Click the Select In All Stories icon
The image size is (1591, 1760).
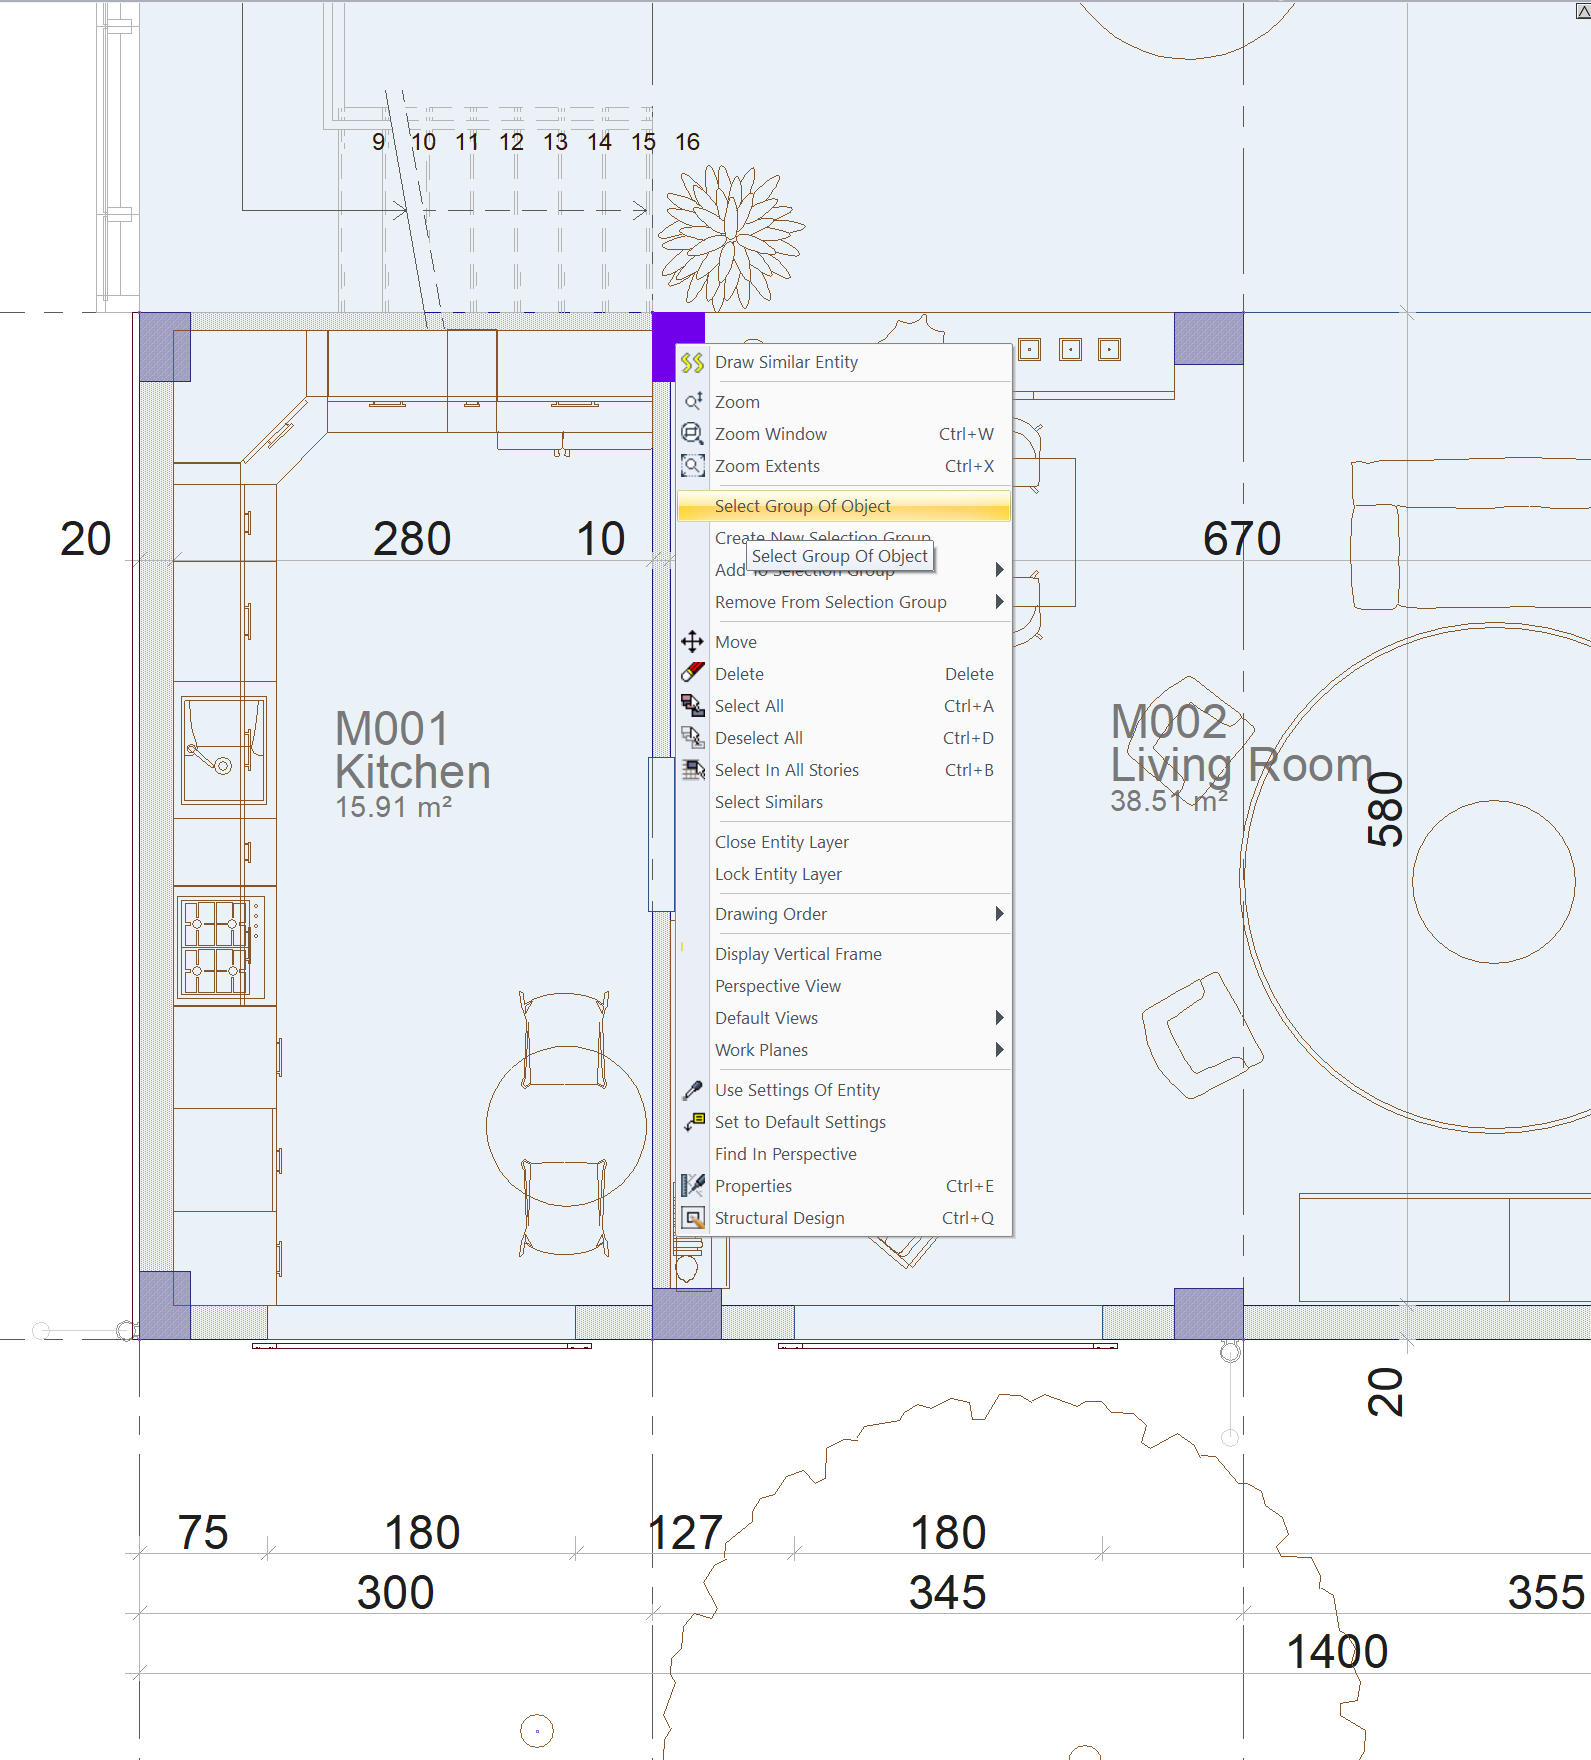point(692,770)
